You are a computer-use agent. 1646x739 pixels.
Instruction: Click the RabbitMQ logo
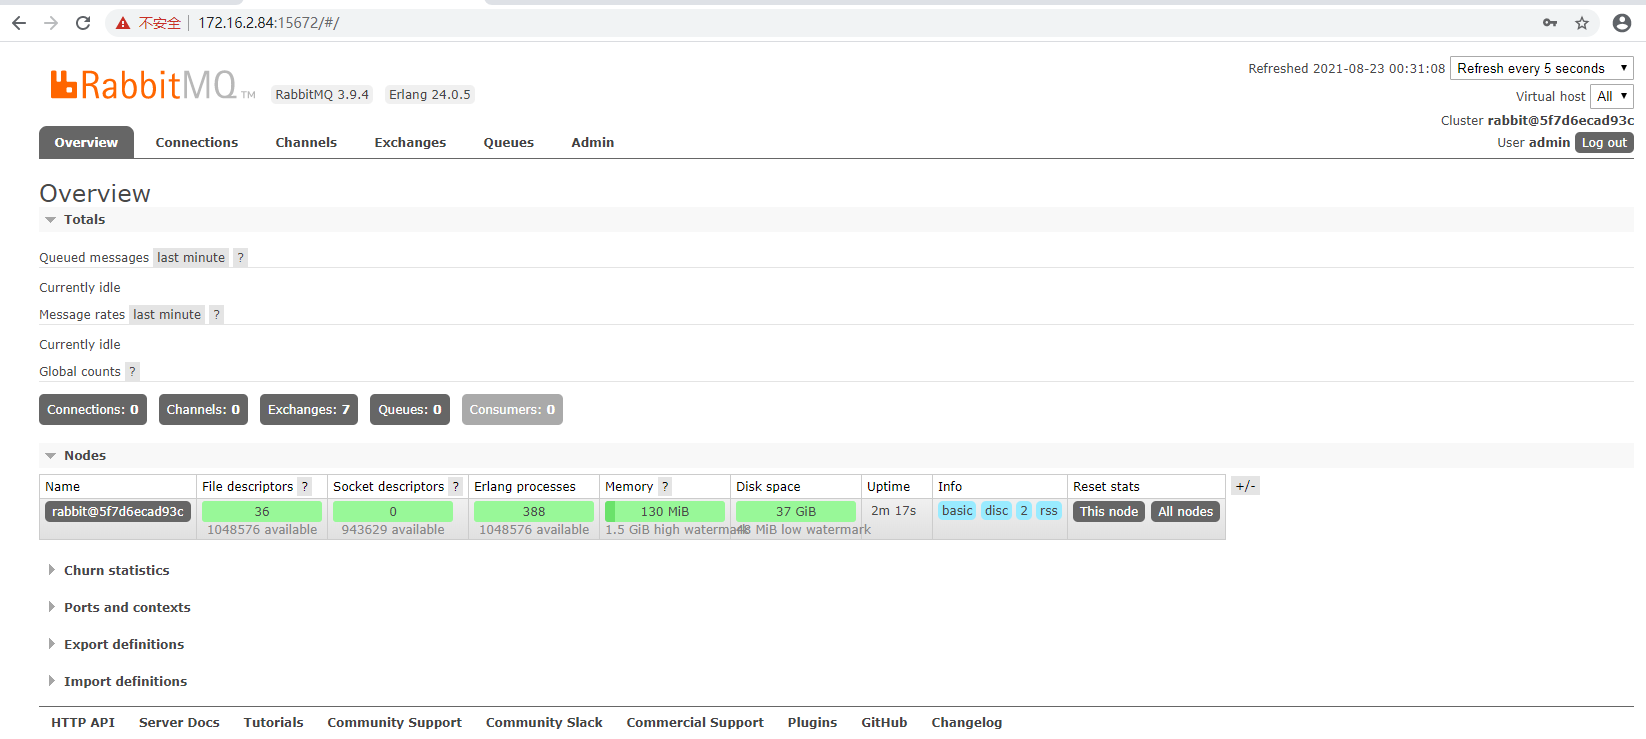click(x=152, y=85)
